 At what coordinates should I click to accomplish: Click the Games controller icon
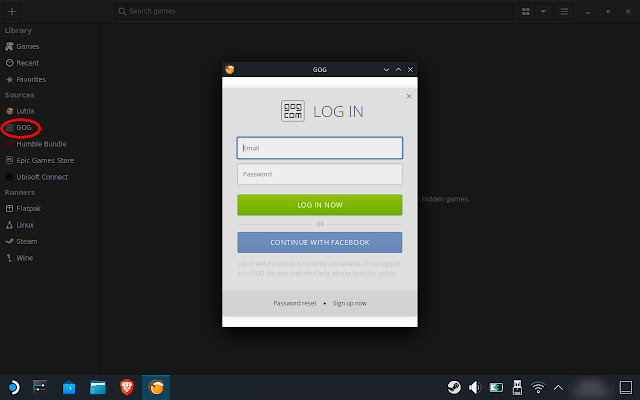pos(9,47)
